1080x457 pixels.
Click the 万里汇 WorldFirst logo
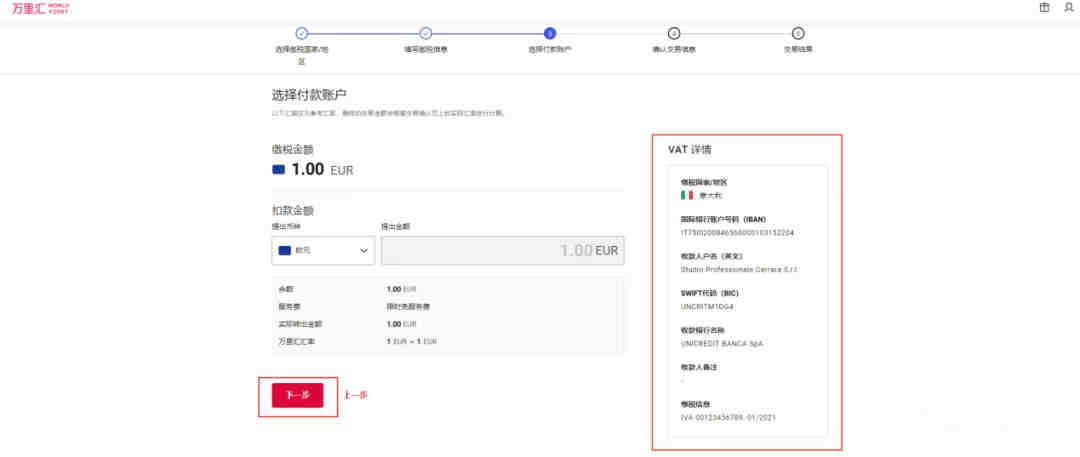(40, 8)
